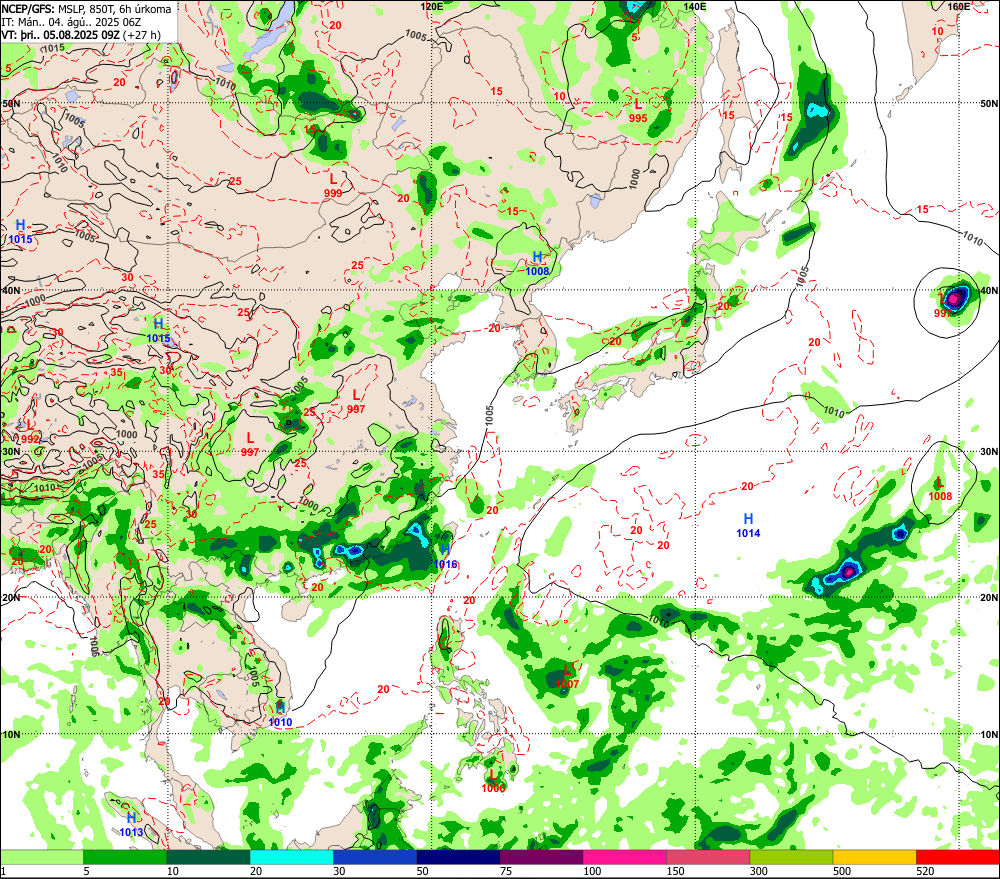Click the medium green 5–10 legend swatch
The width and height of the screenshot is (1000, 879).
coord(125,857)
